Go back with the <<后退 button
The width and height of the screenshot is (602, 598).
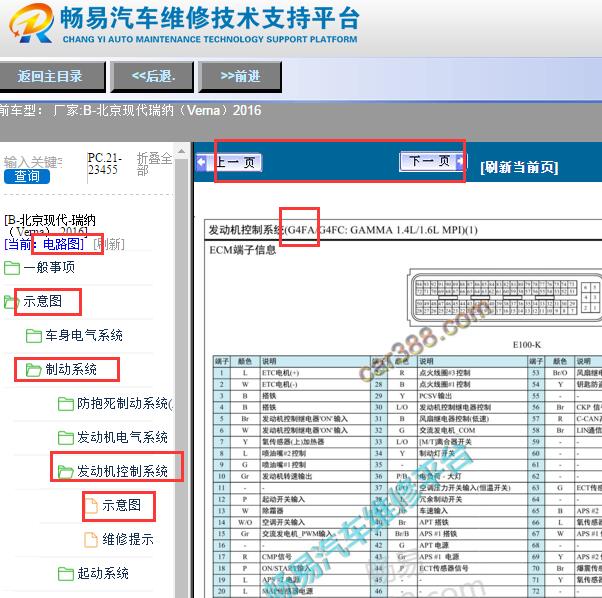coord(152,76)
